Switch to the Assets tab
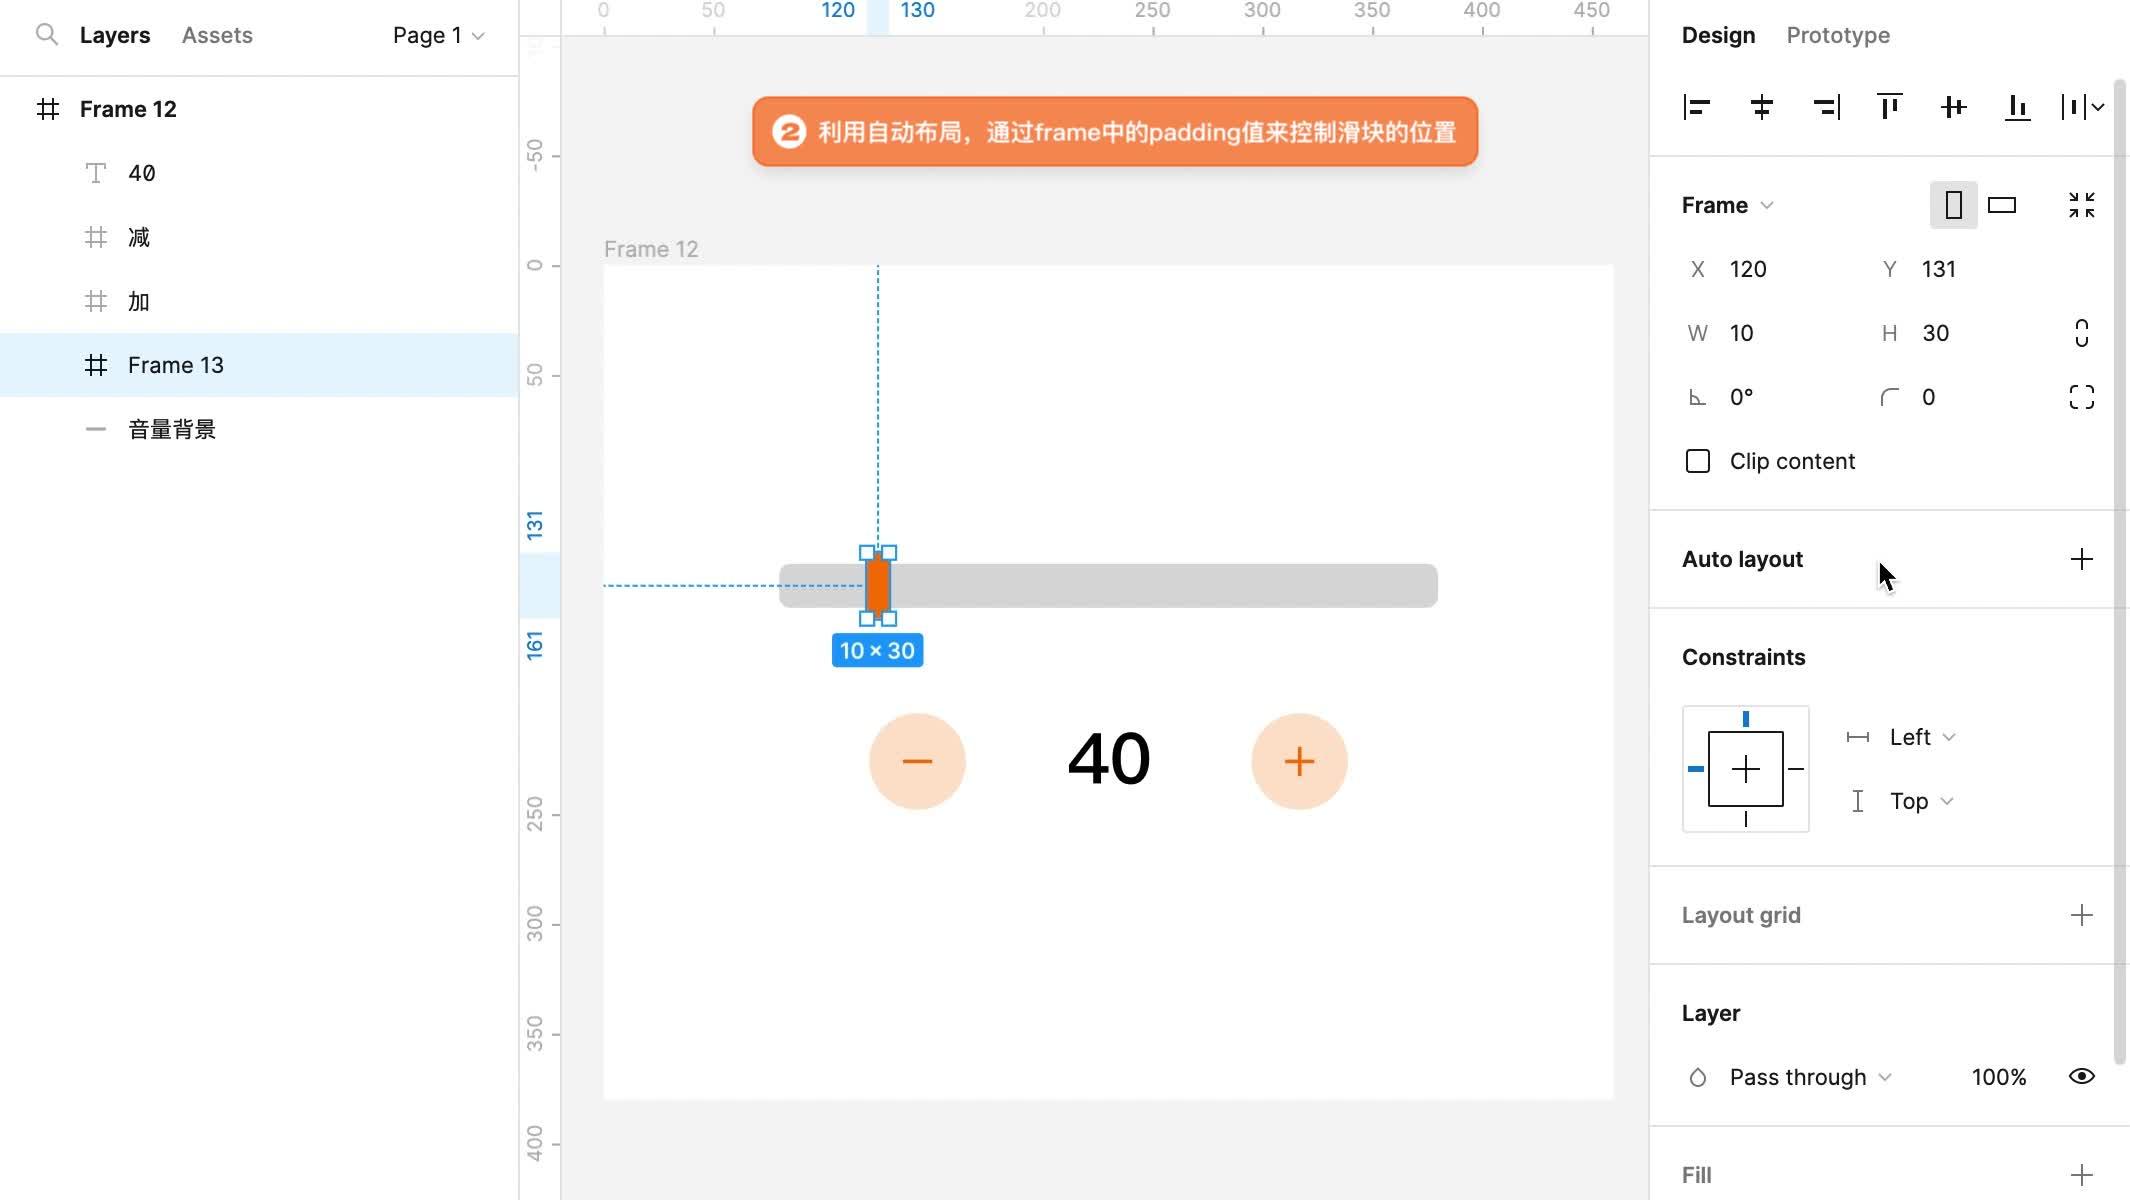The width and height of the screenshot is (2130, 1200). point(217,35)
